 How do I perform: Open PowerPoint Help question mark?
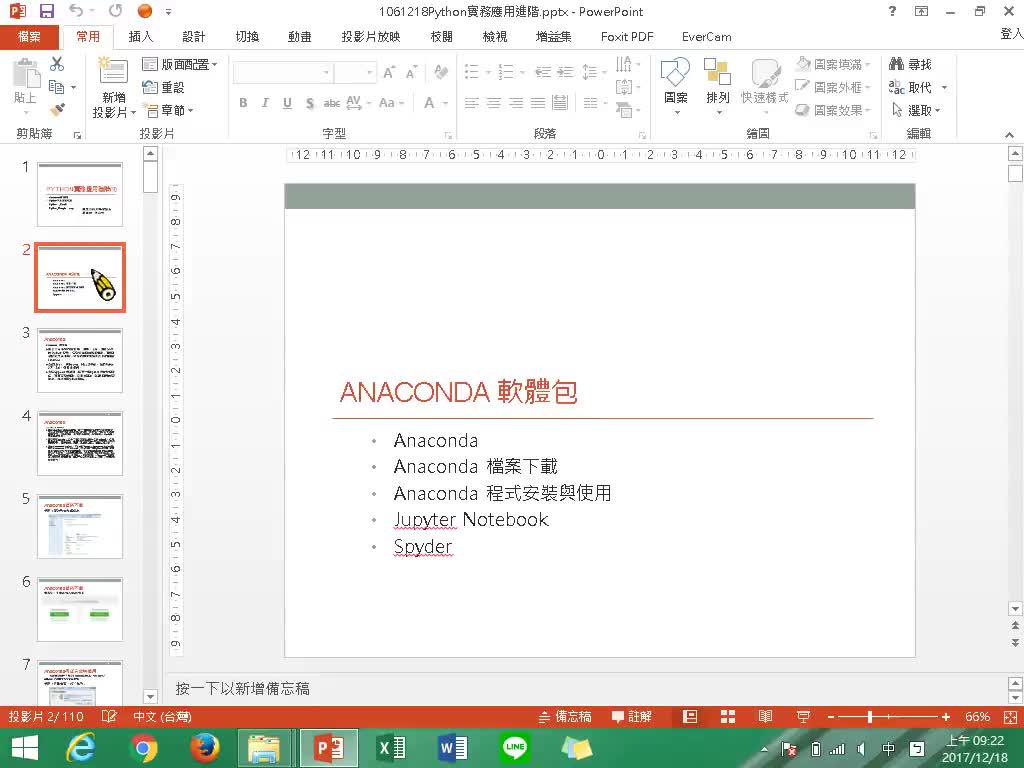892,11
